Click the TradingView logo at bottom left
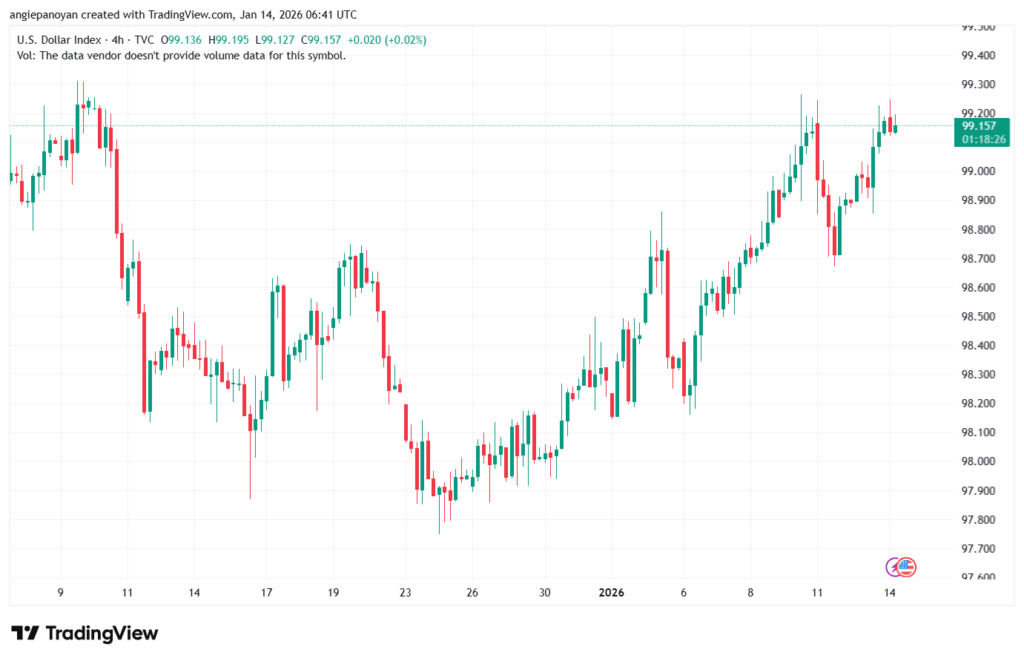 [84, 633]
